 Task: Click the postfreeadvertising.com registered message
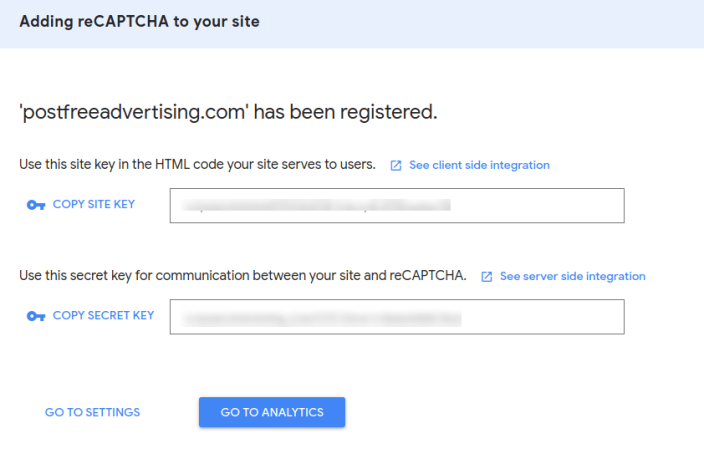[228, 112]
